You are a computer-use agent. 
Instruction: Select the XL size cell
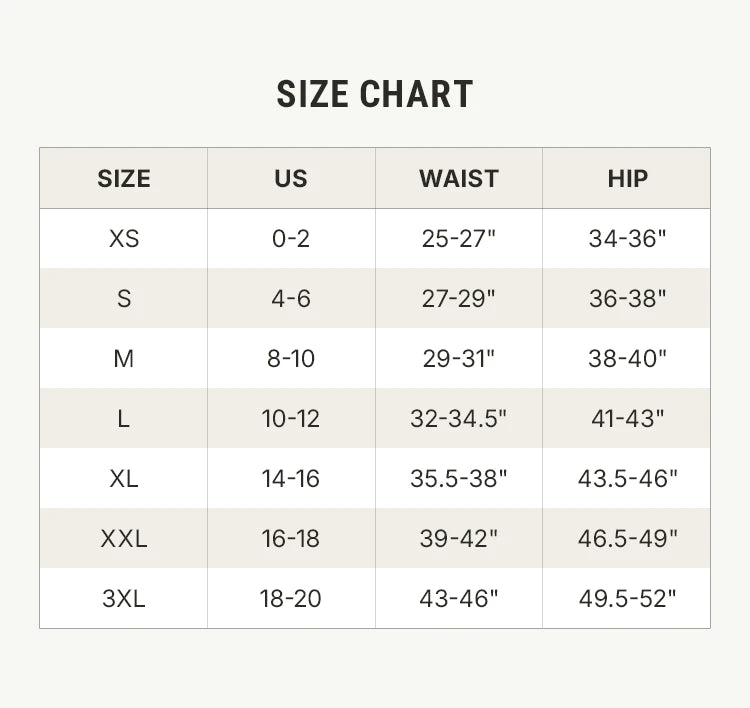[124, 479]
